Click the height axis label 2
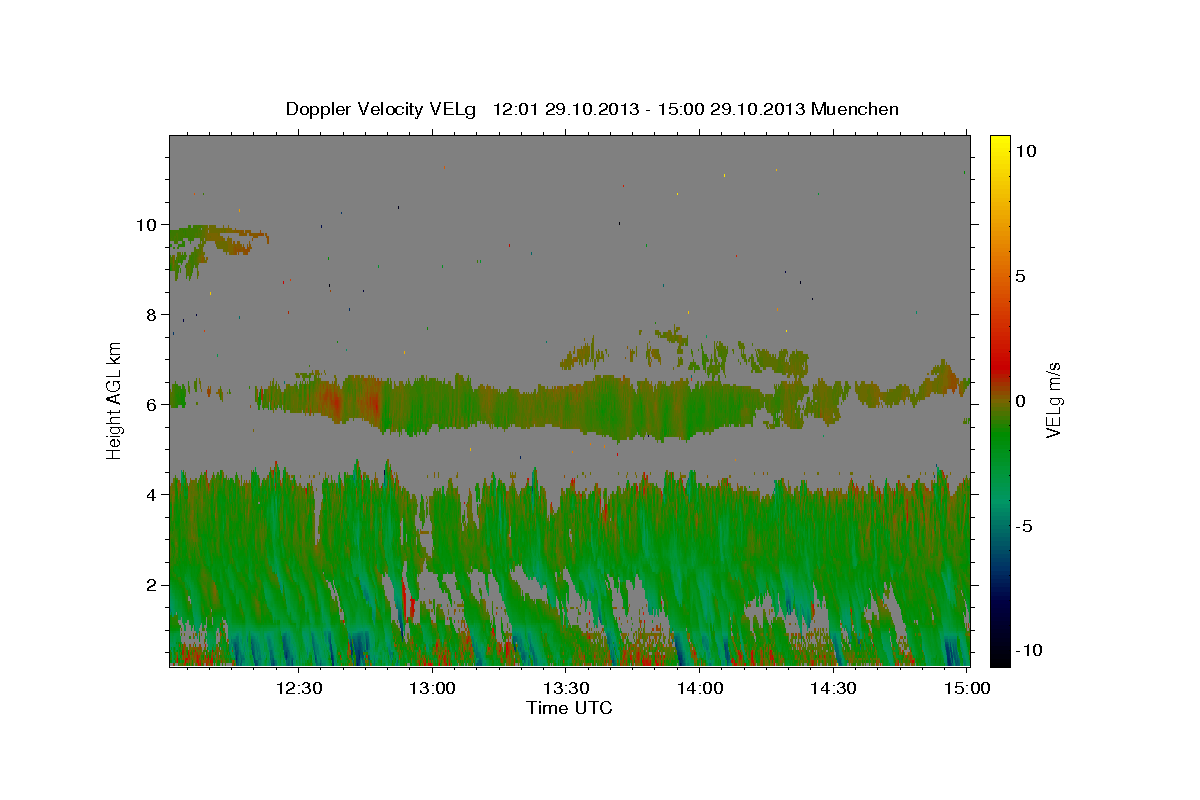The width and height of the screenshot is (1200, 800). (152, 585)
